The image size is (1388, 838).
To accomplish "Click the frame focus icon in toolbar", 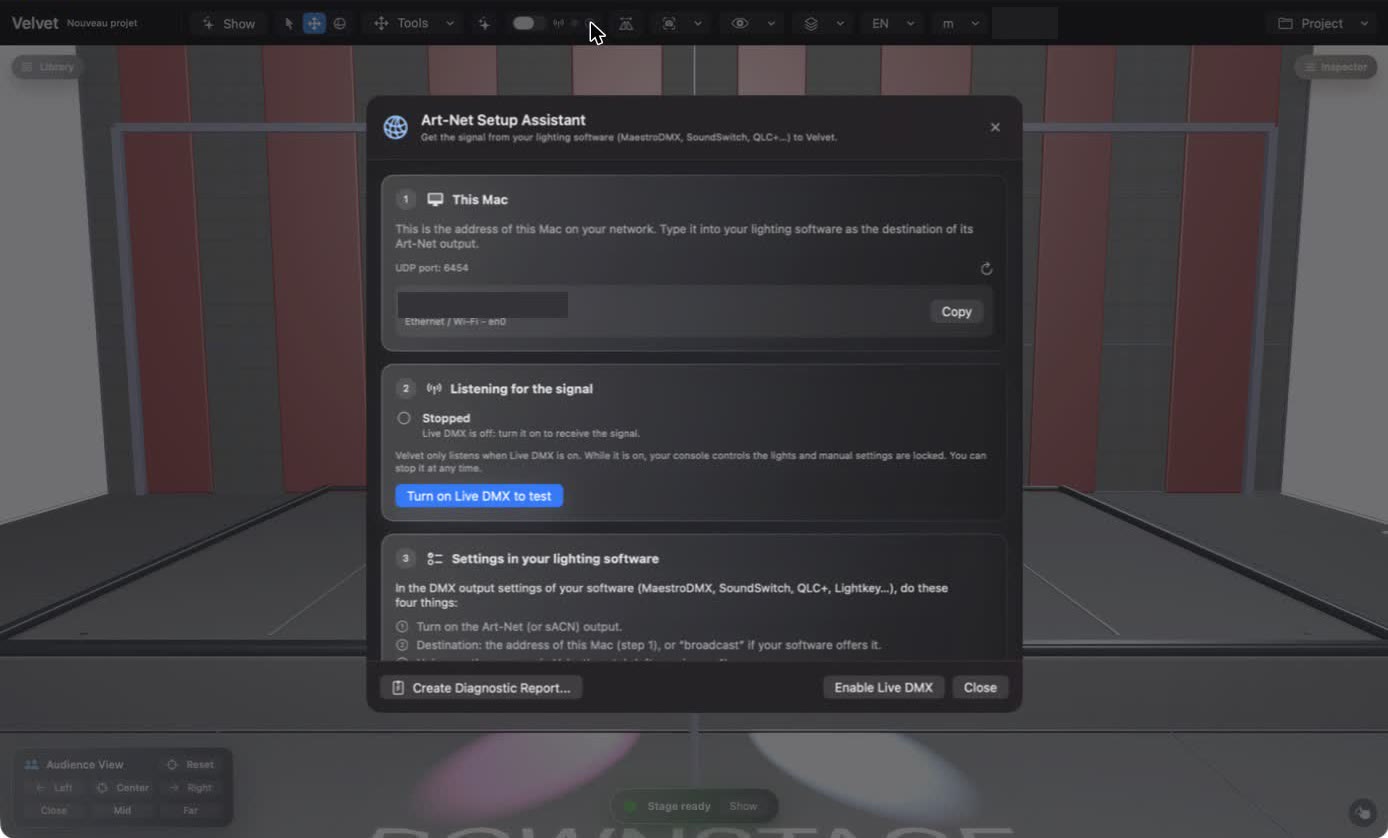I will pyautogui.click(x=669, y=23).
